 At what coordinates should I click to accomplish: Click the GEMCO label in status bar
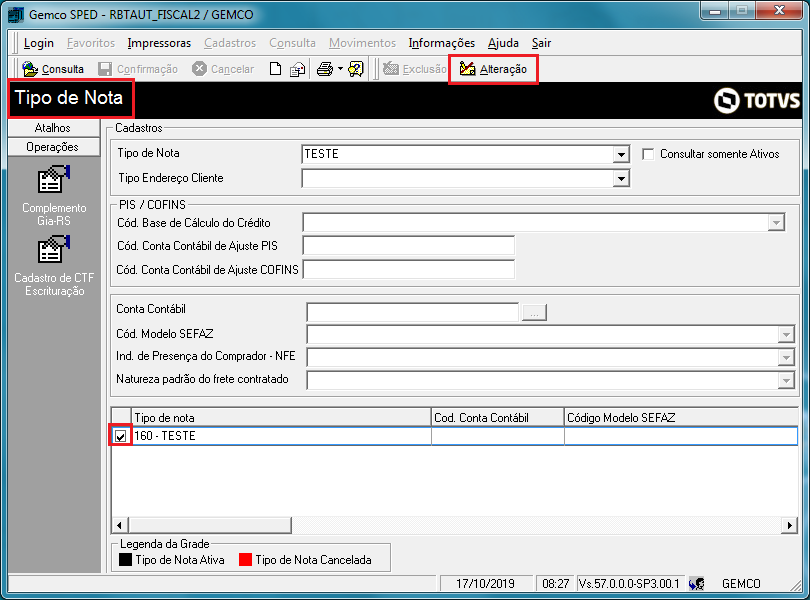click(741, 584)
